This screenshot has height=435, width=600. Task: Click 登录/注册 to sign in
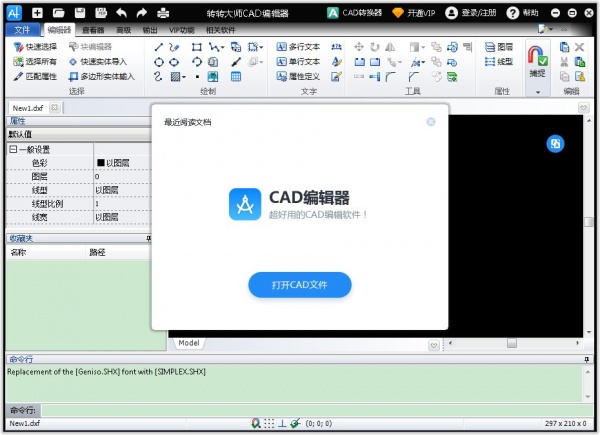(x=471, y=13)
